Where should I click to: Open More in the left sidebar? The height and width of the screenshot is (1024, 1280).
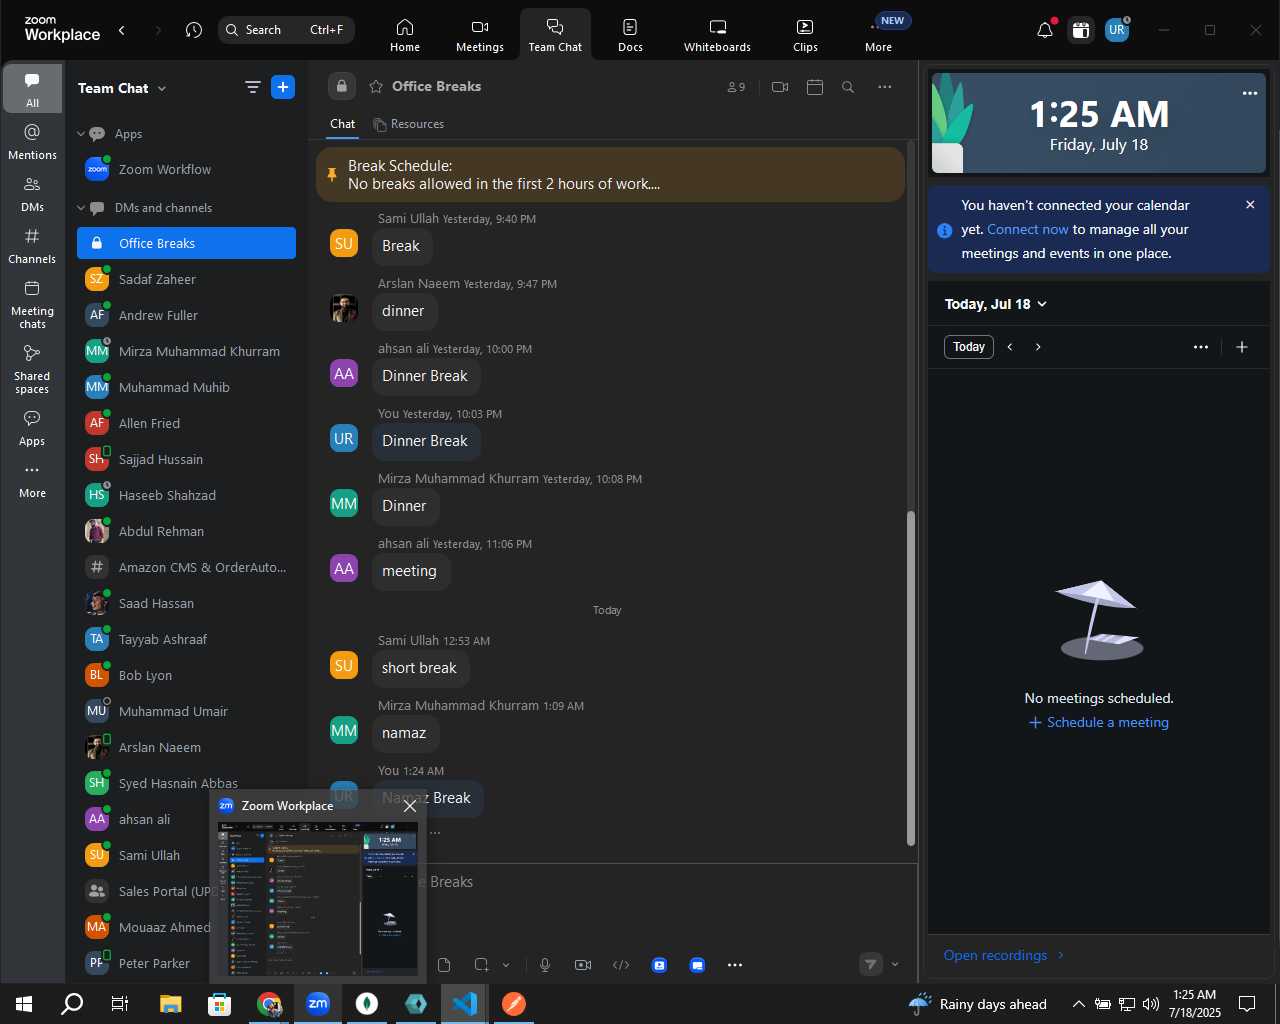coord(32,480)
